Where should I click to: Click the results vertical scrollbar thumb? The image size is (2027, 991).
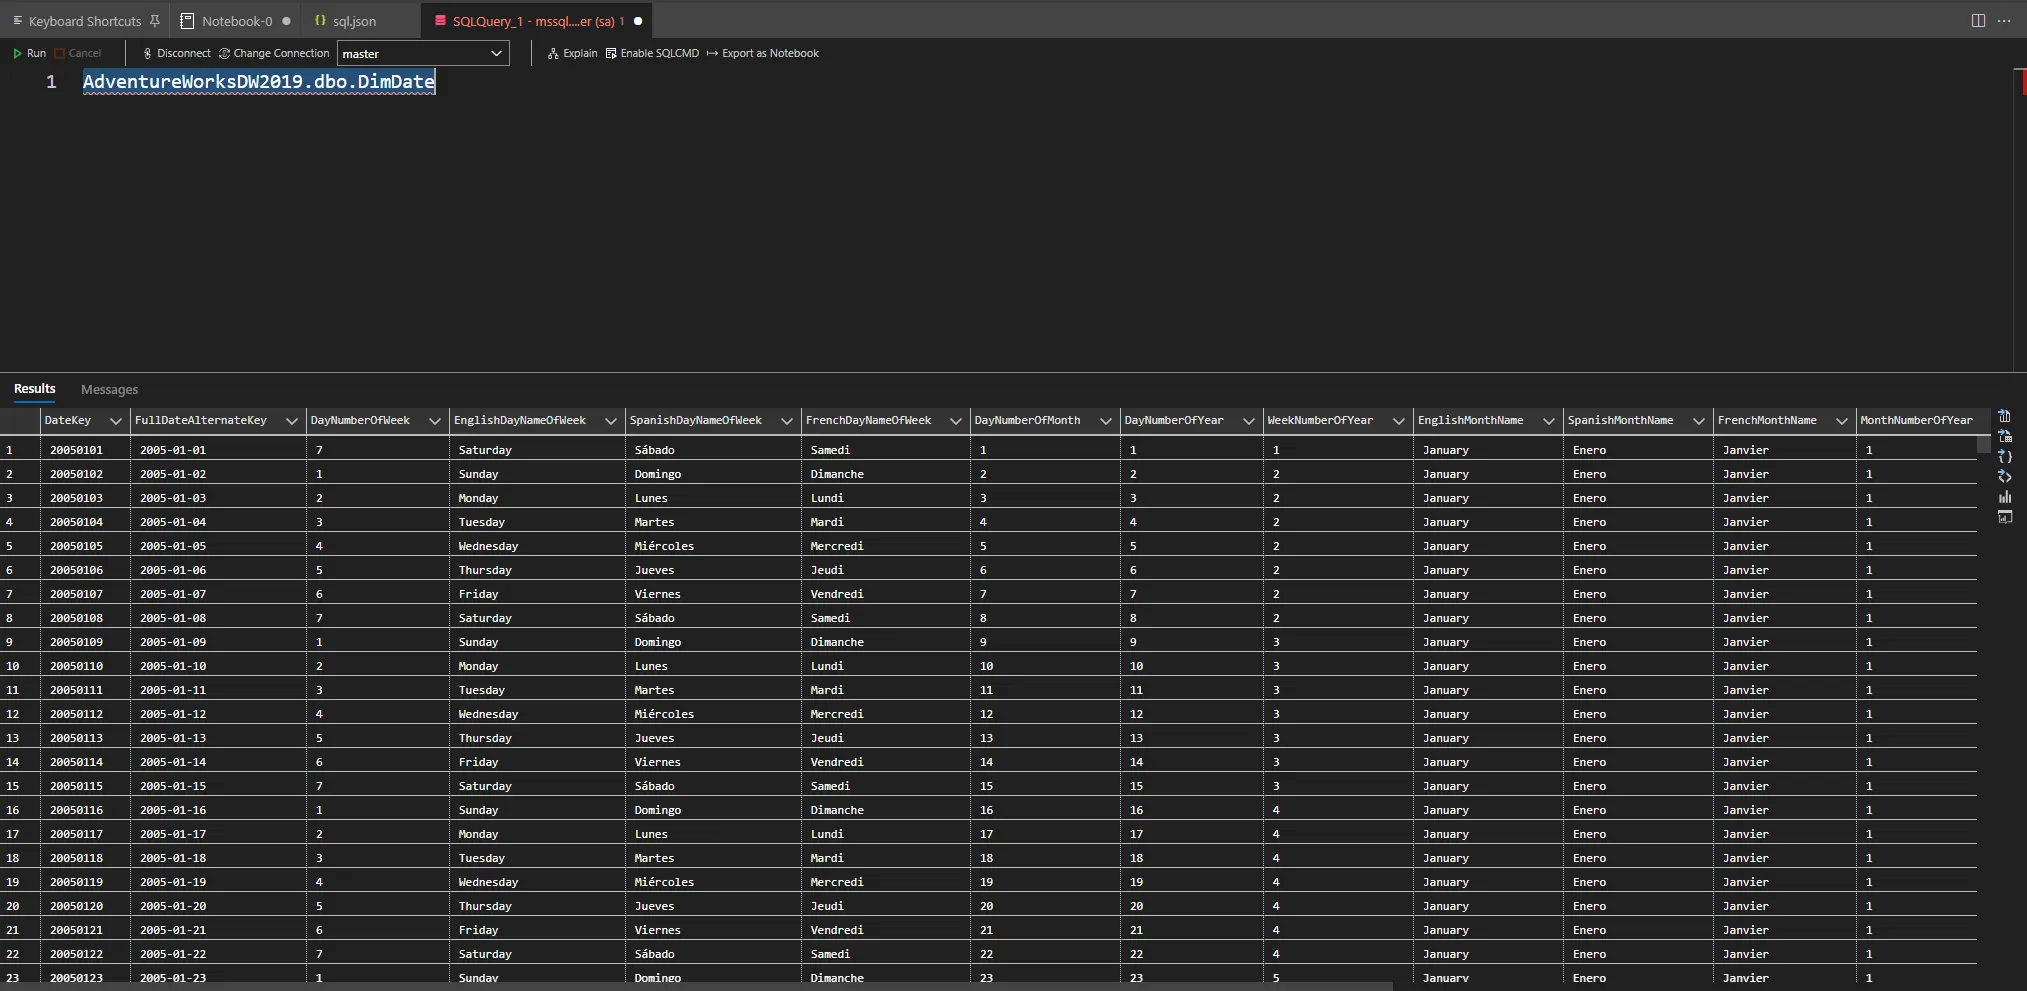click(1984, 444)
